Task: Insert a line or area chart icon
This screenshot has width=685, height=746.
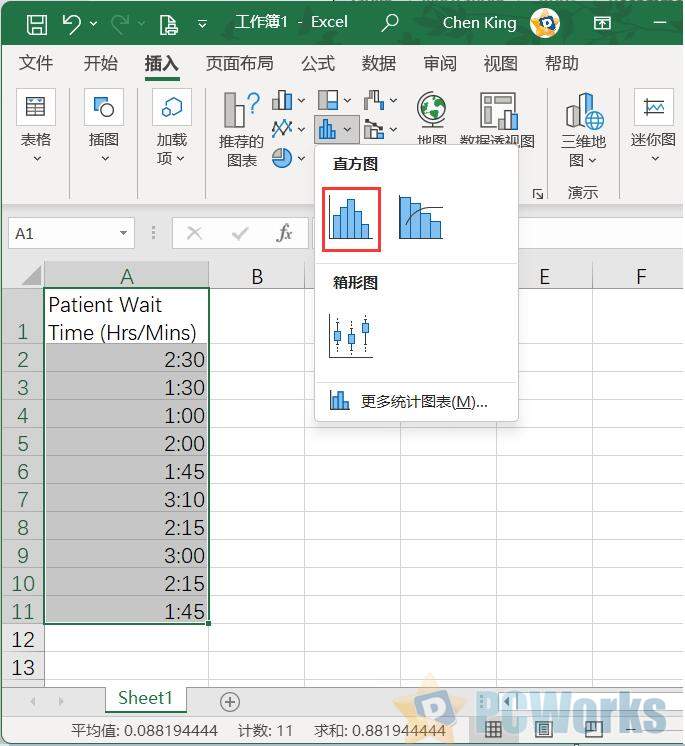Action: (282, 128)
